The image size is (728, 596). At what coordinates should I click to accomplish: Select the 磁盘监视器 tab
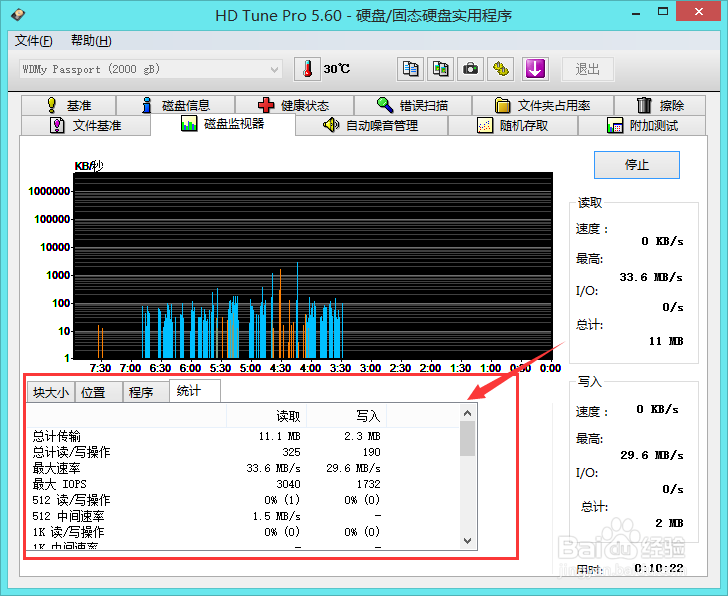pyautogui.click(x=223, y=124)
